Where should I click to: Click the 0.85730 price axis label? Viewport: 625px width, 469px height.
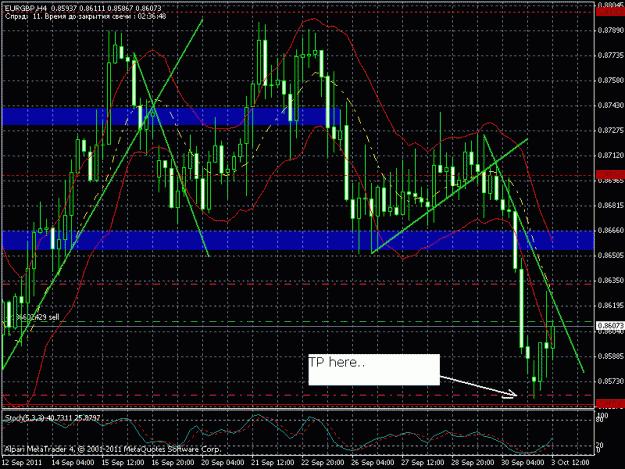610,381
